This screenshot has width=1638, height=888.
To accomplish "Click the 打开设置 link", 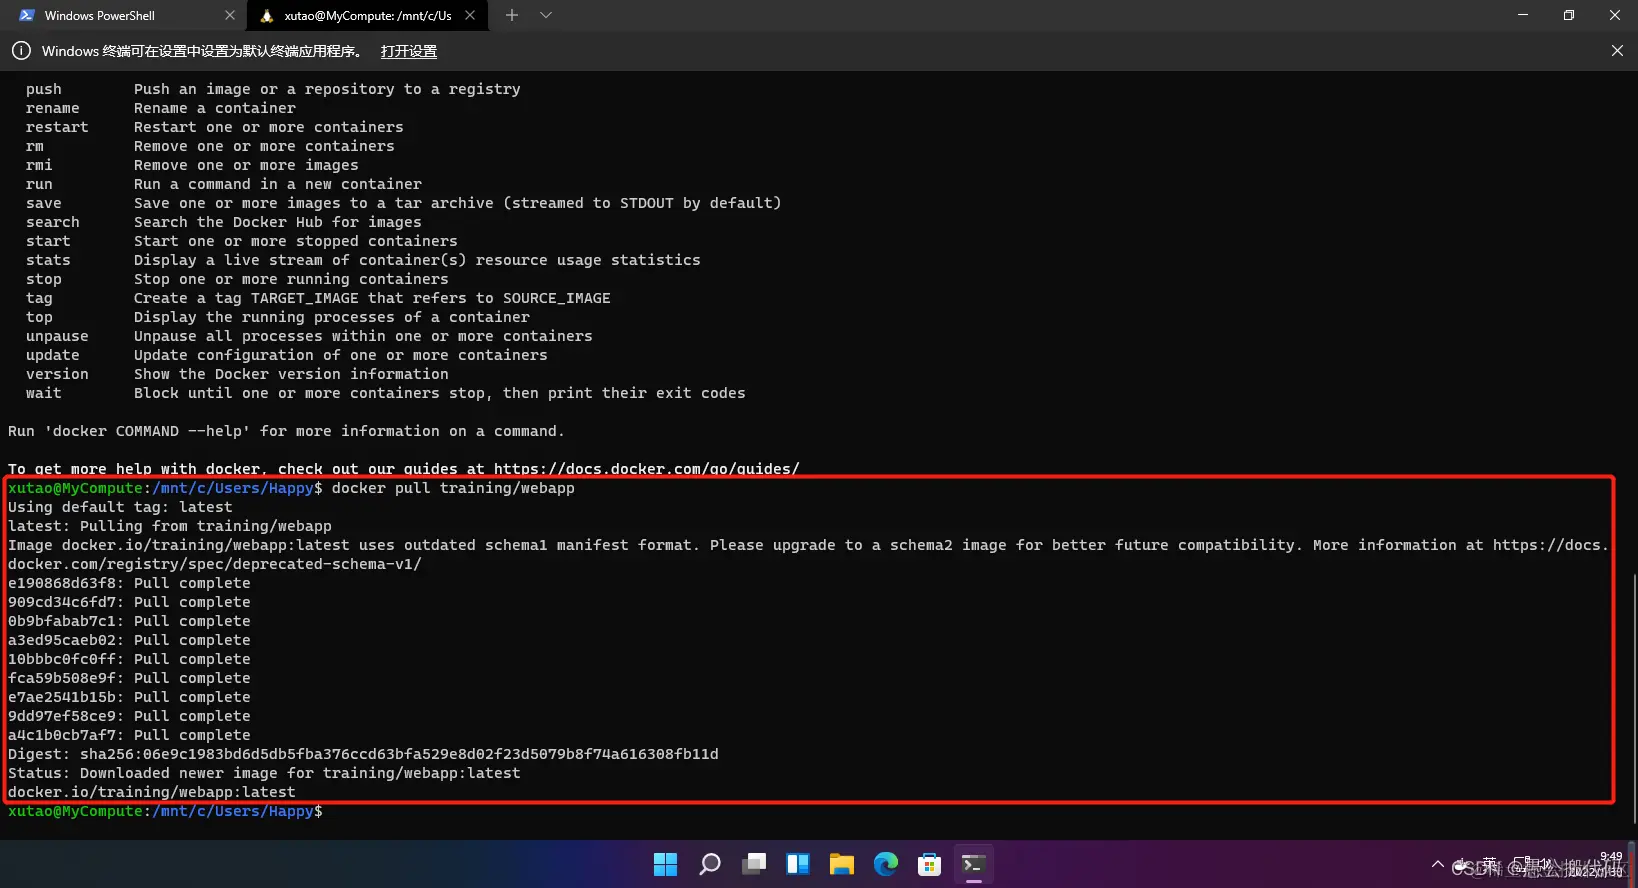I will 408,51.
